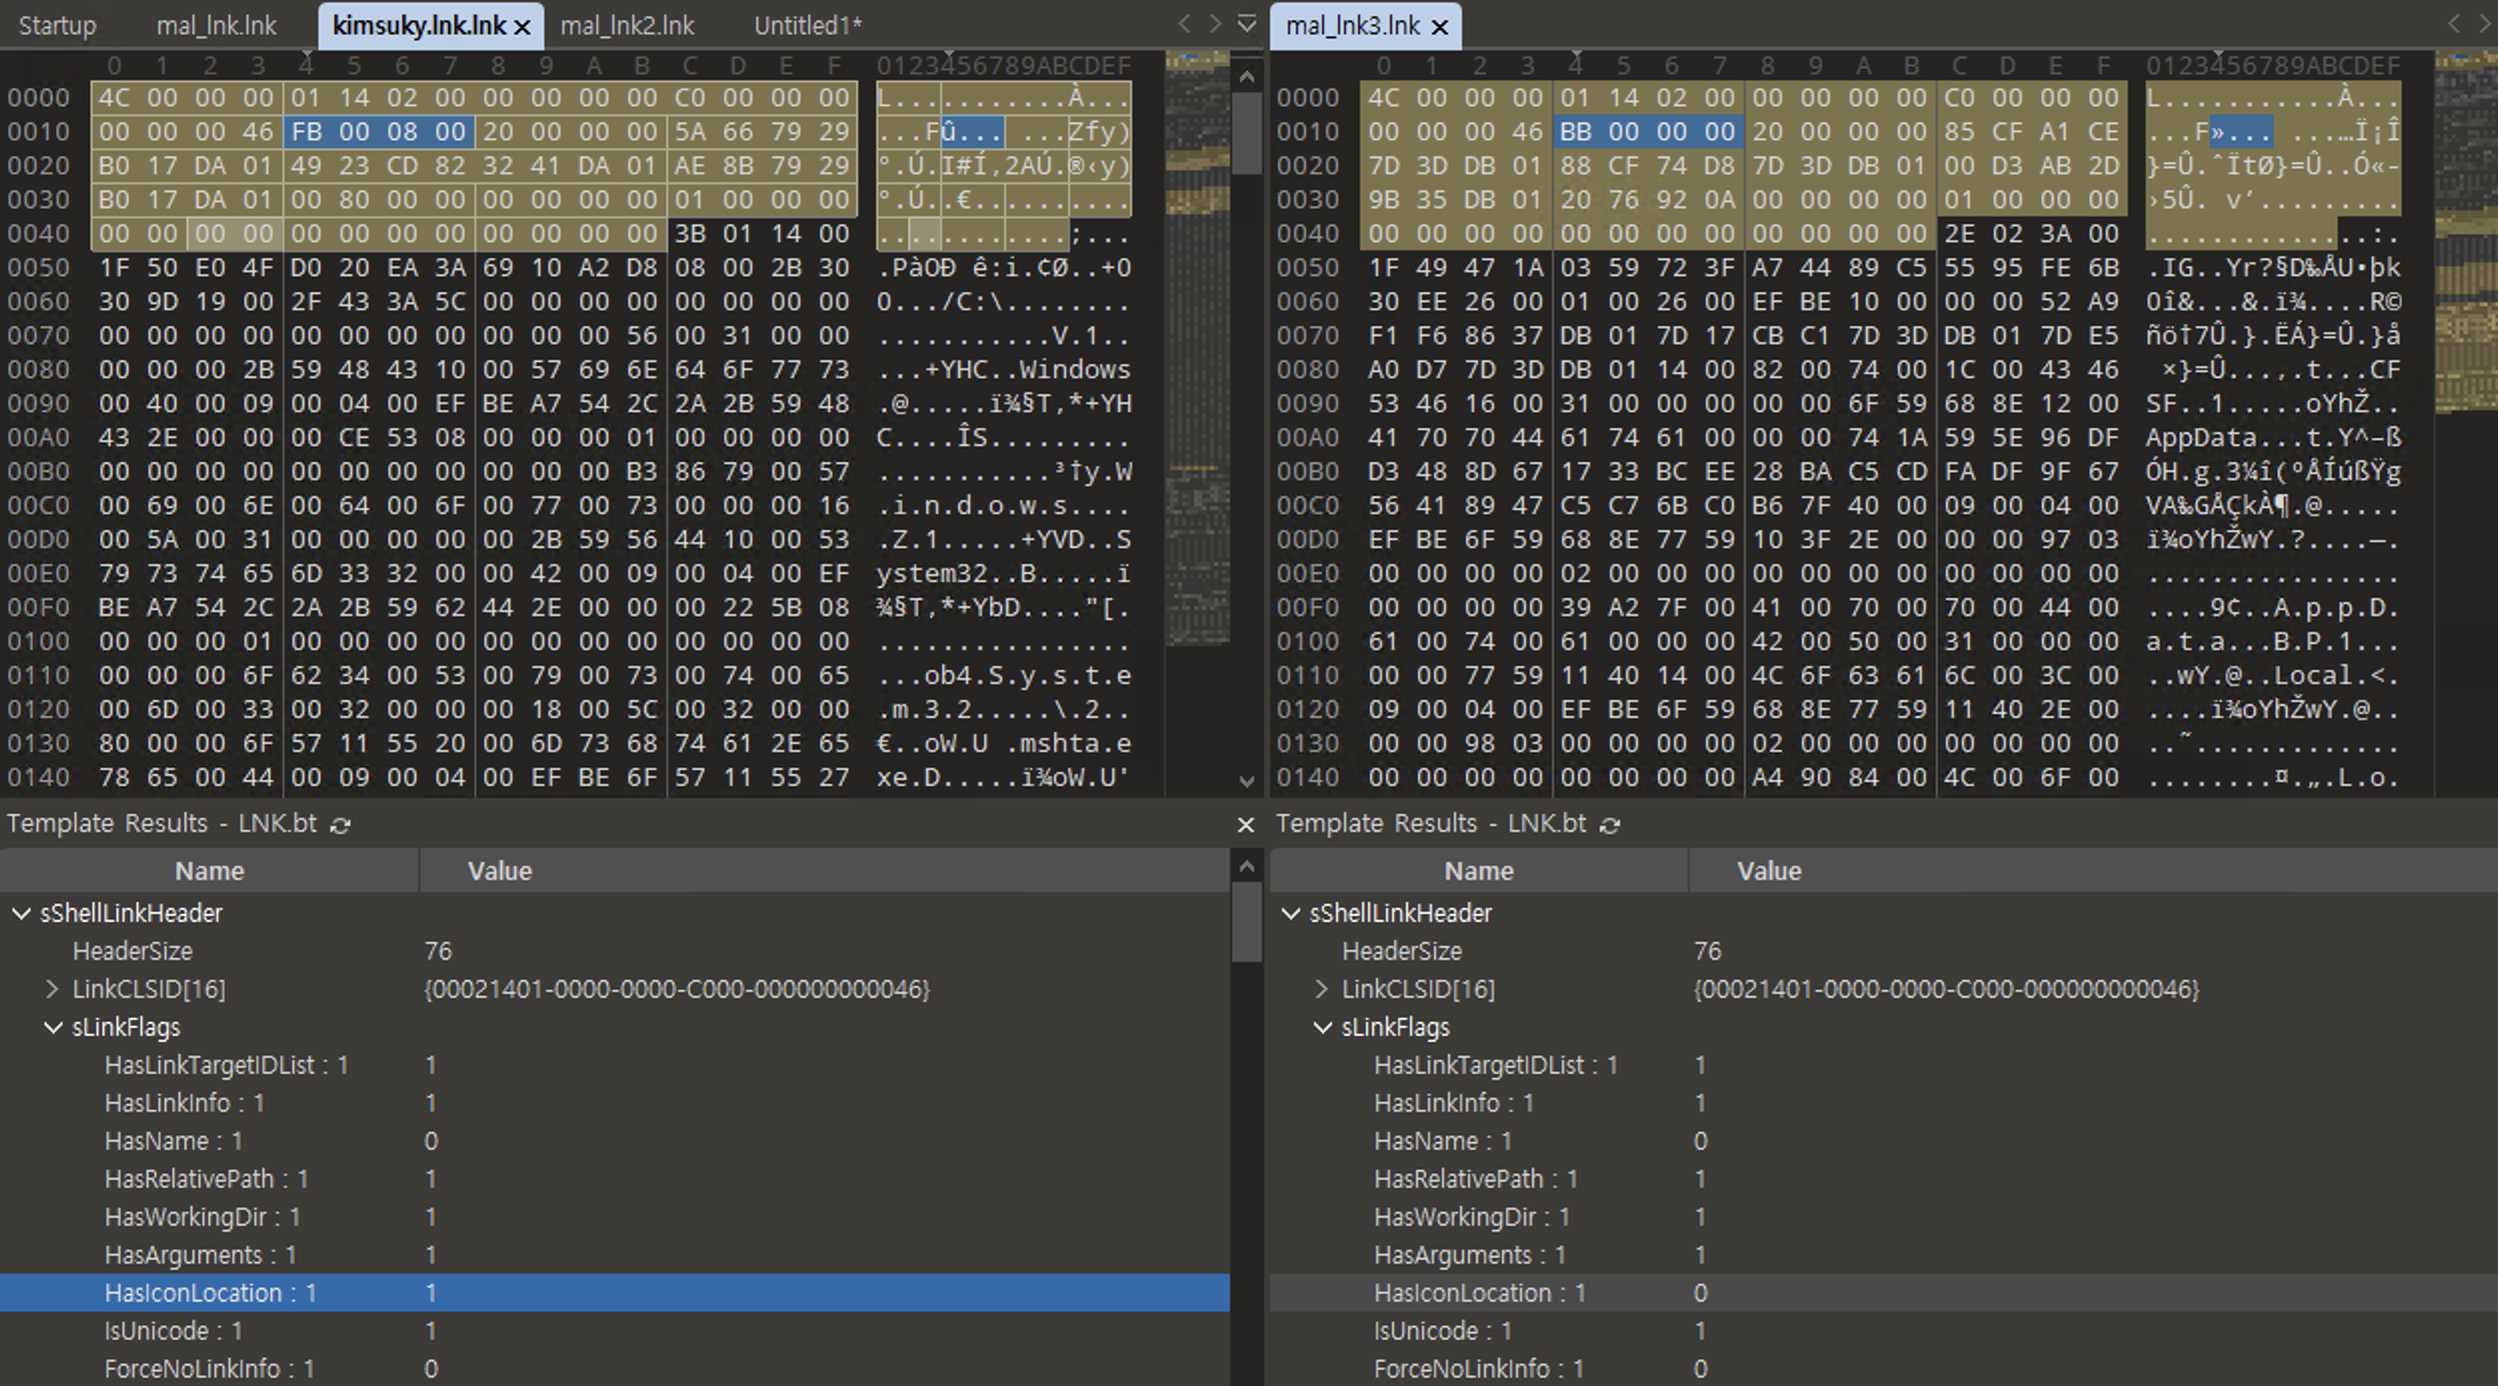
Task: Refresh right Template Results LNK.bt
Action: pyautogui.click(x=1610, y=825)
